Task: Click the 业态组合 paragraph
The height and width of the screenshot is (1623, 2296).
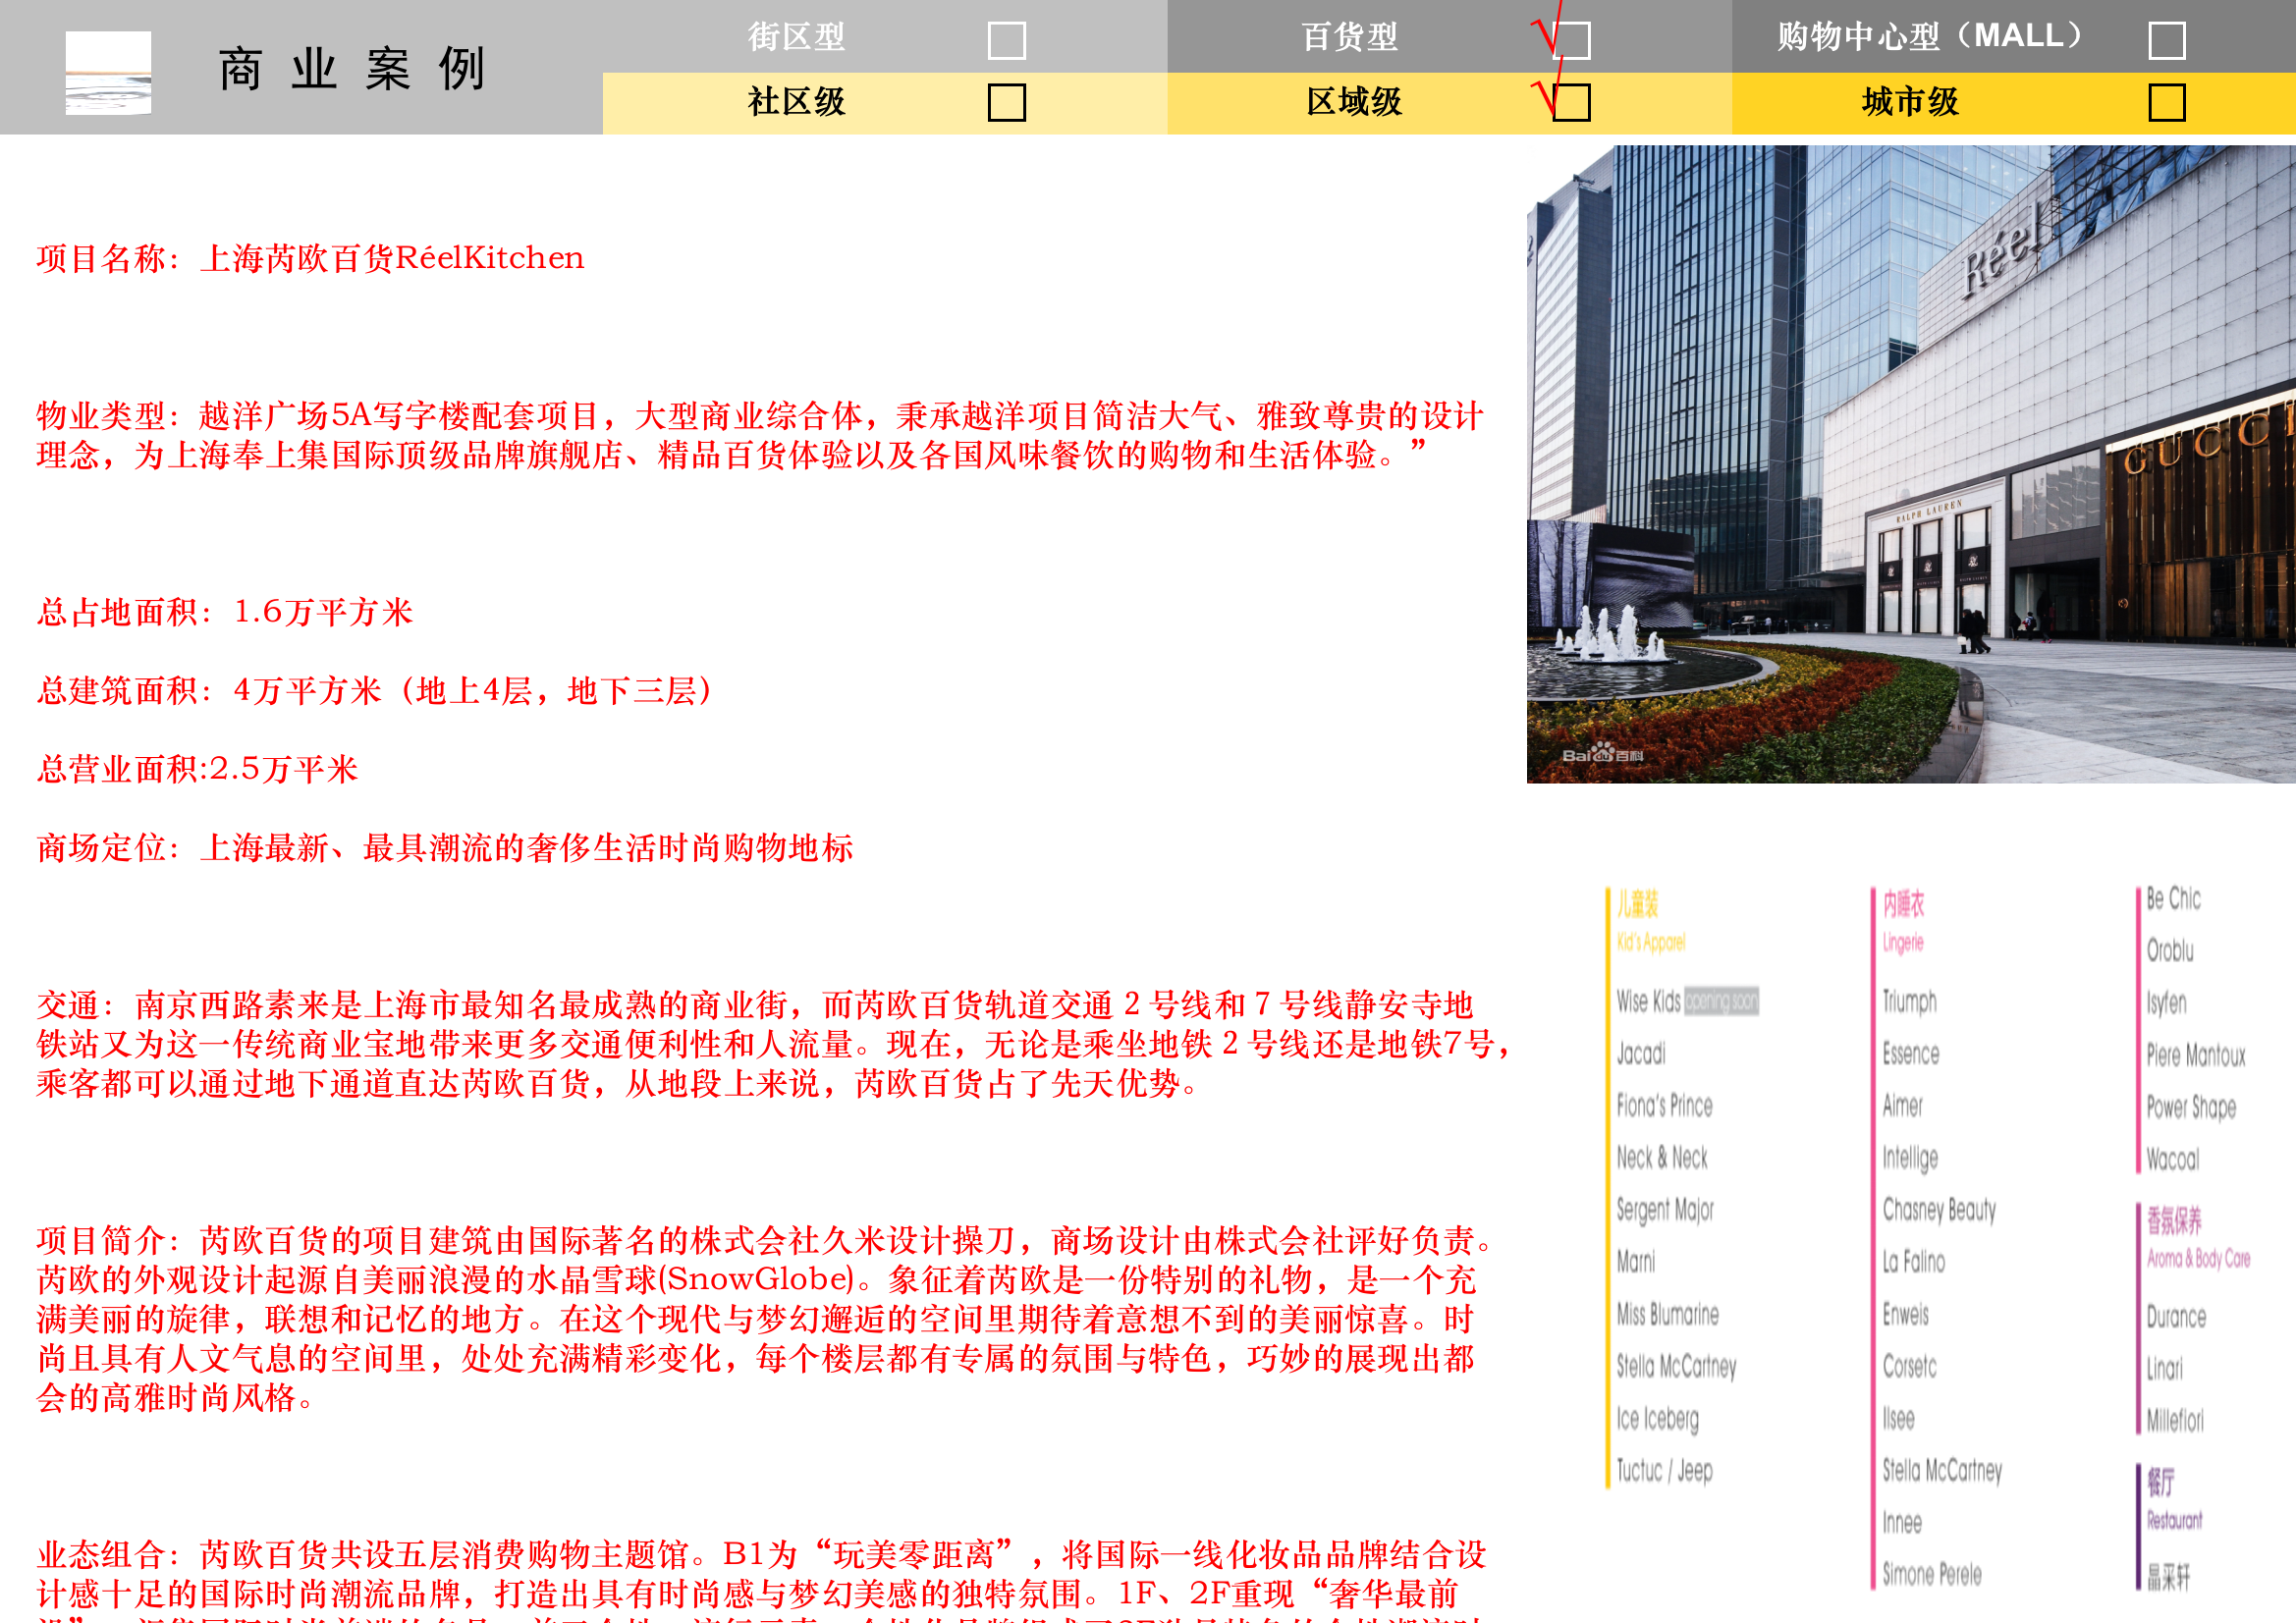Action: coord(760,1580)
